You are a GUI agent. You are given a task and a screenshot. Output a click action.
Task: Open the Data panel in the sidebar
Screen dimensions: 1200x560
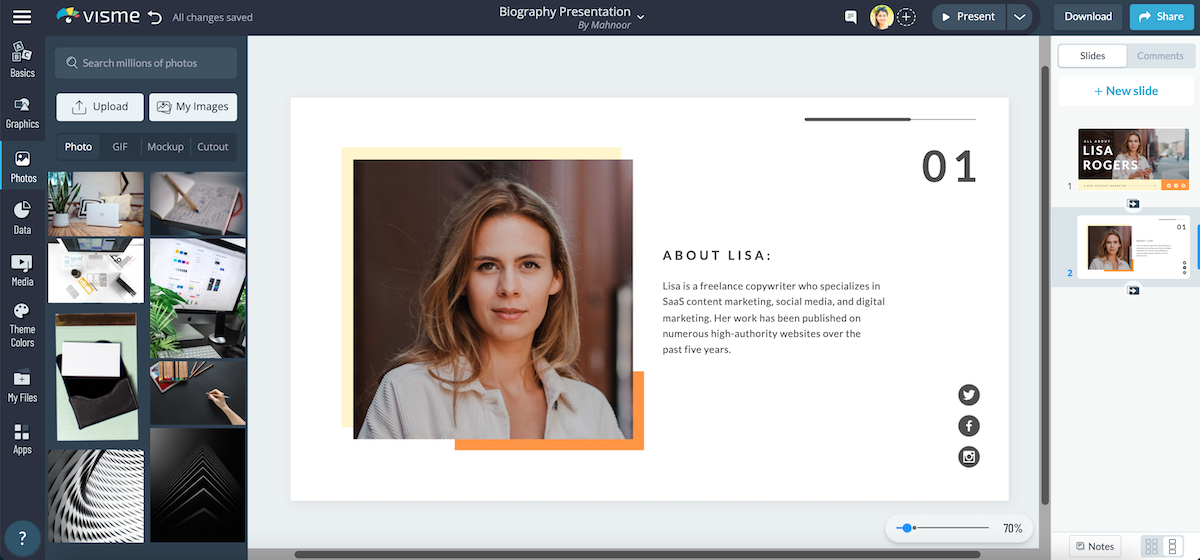coord(22,217)
